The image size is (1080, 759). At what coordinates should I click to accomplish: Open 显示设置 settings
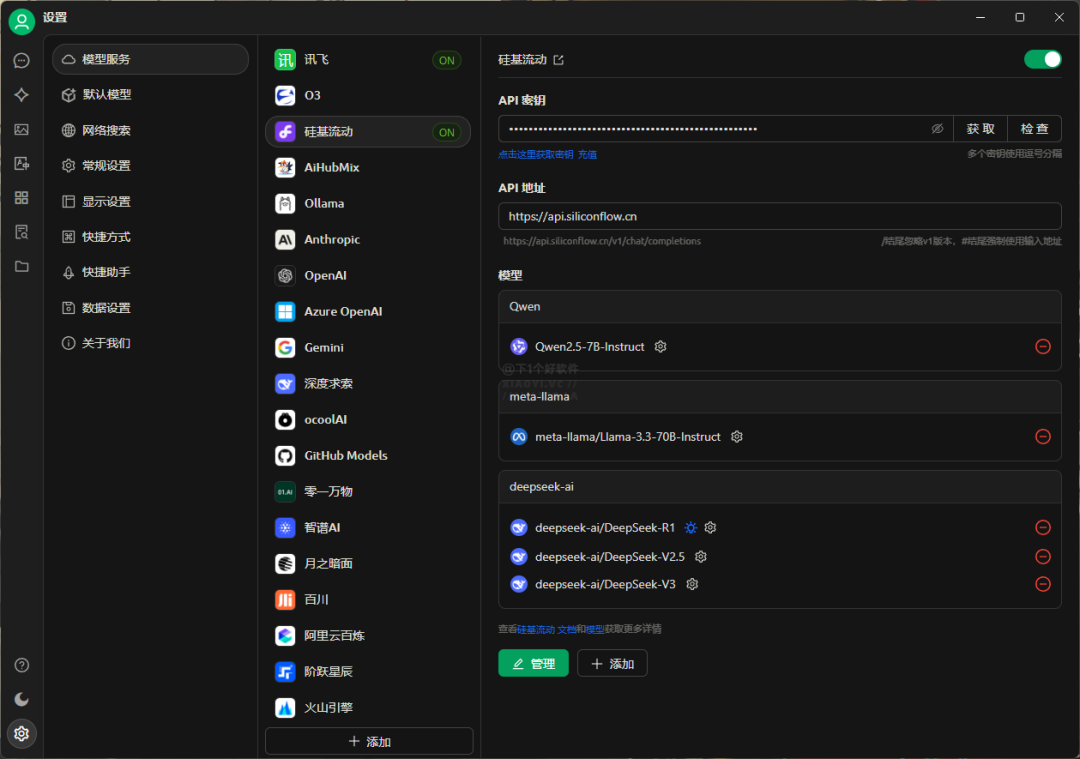[150, 201]
